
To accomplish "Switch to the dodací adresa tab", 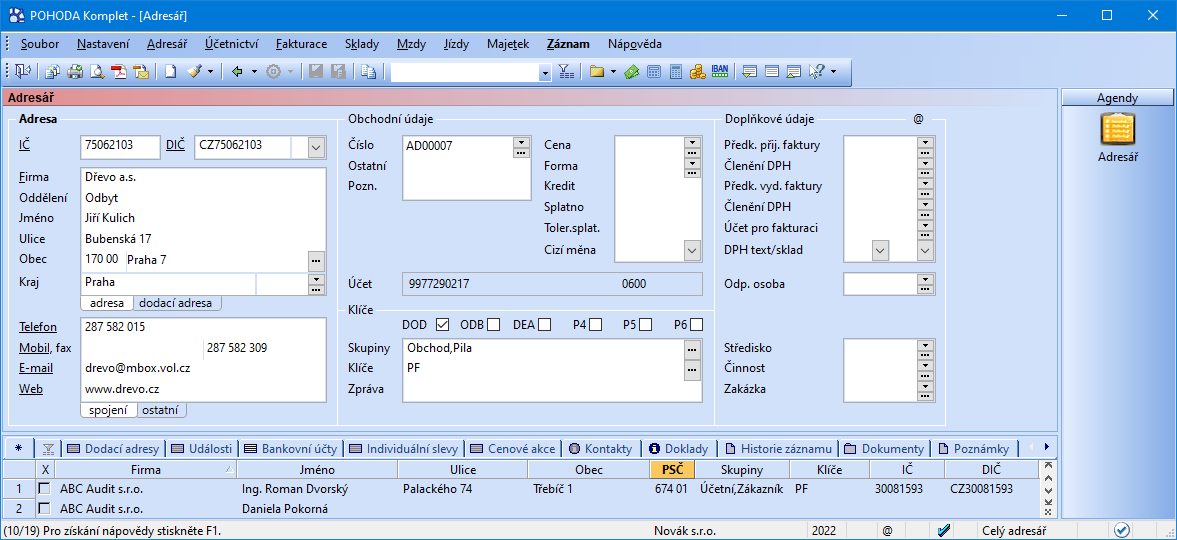I will (176, 303).
